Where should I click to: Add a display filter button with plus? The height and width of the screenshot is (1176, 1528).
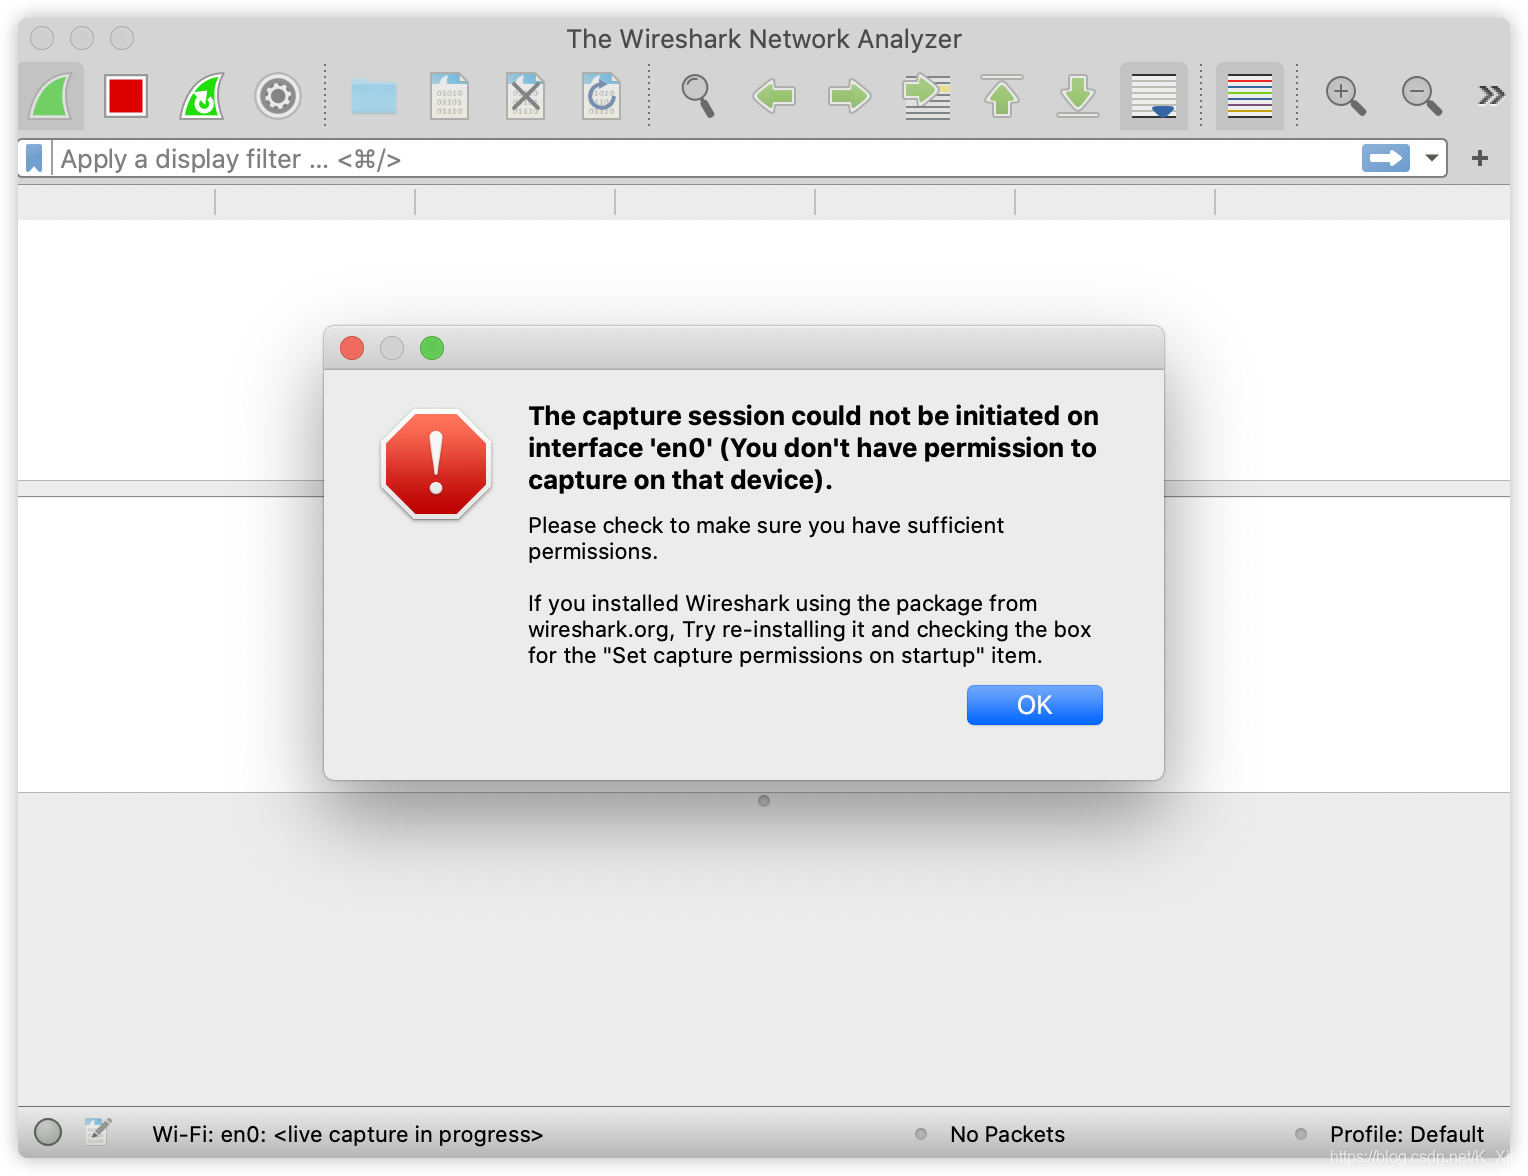[1480, 158]
